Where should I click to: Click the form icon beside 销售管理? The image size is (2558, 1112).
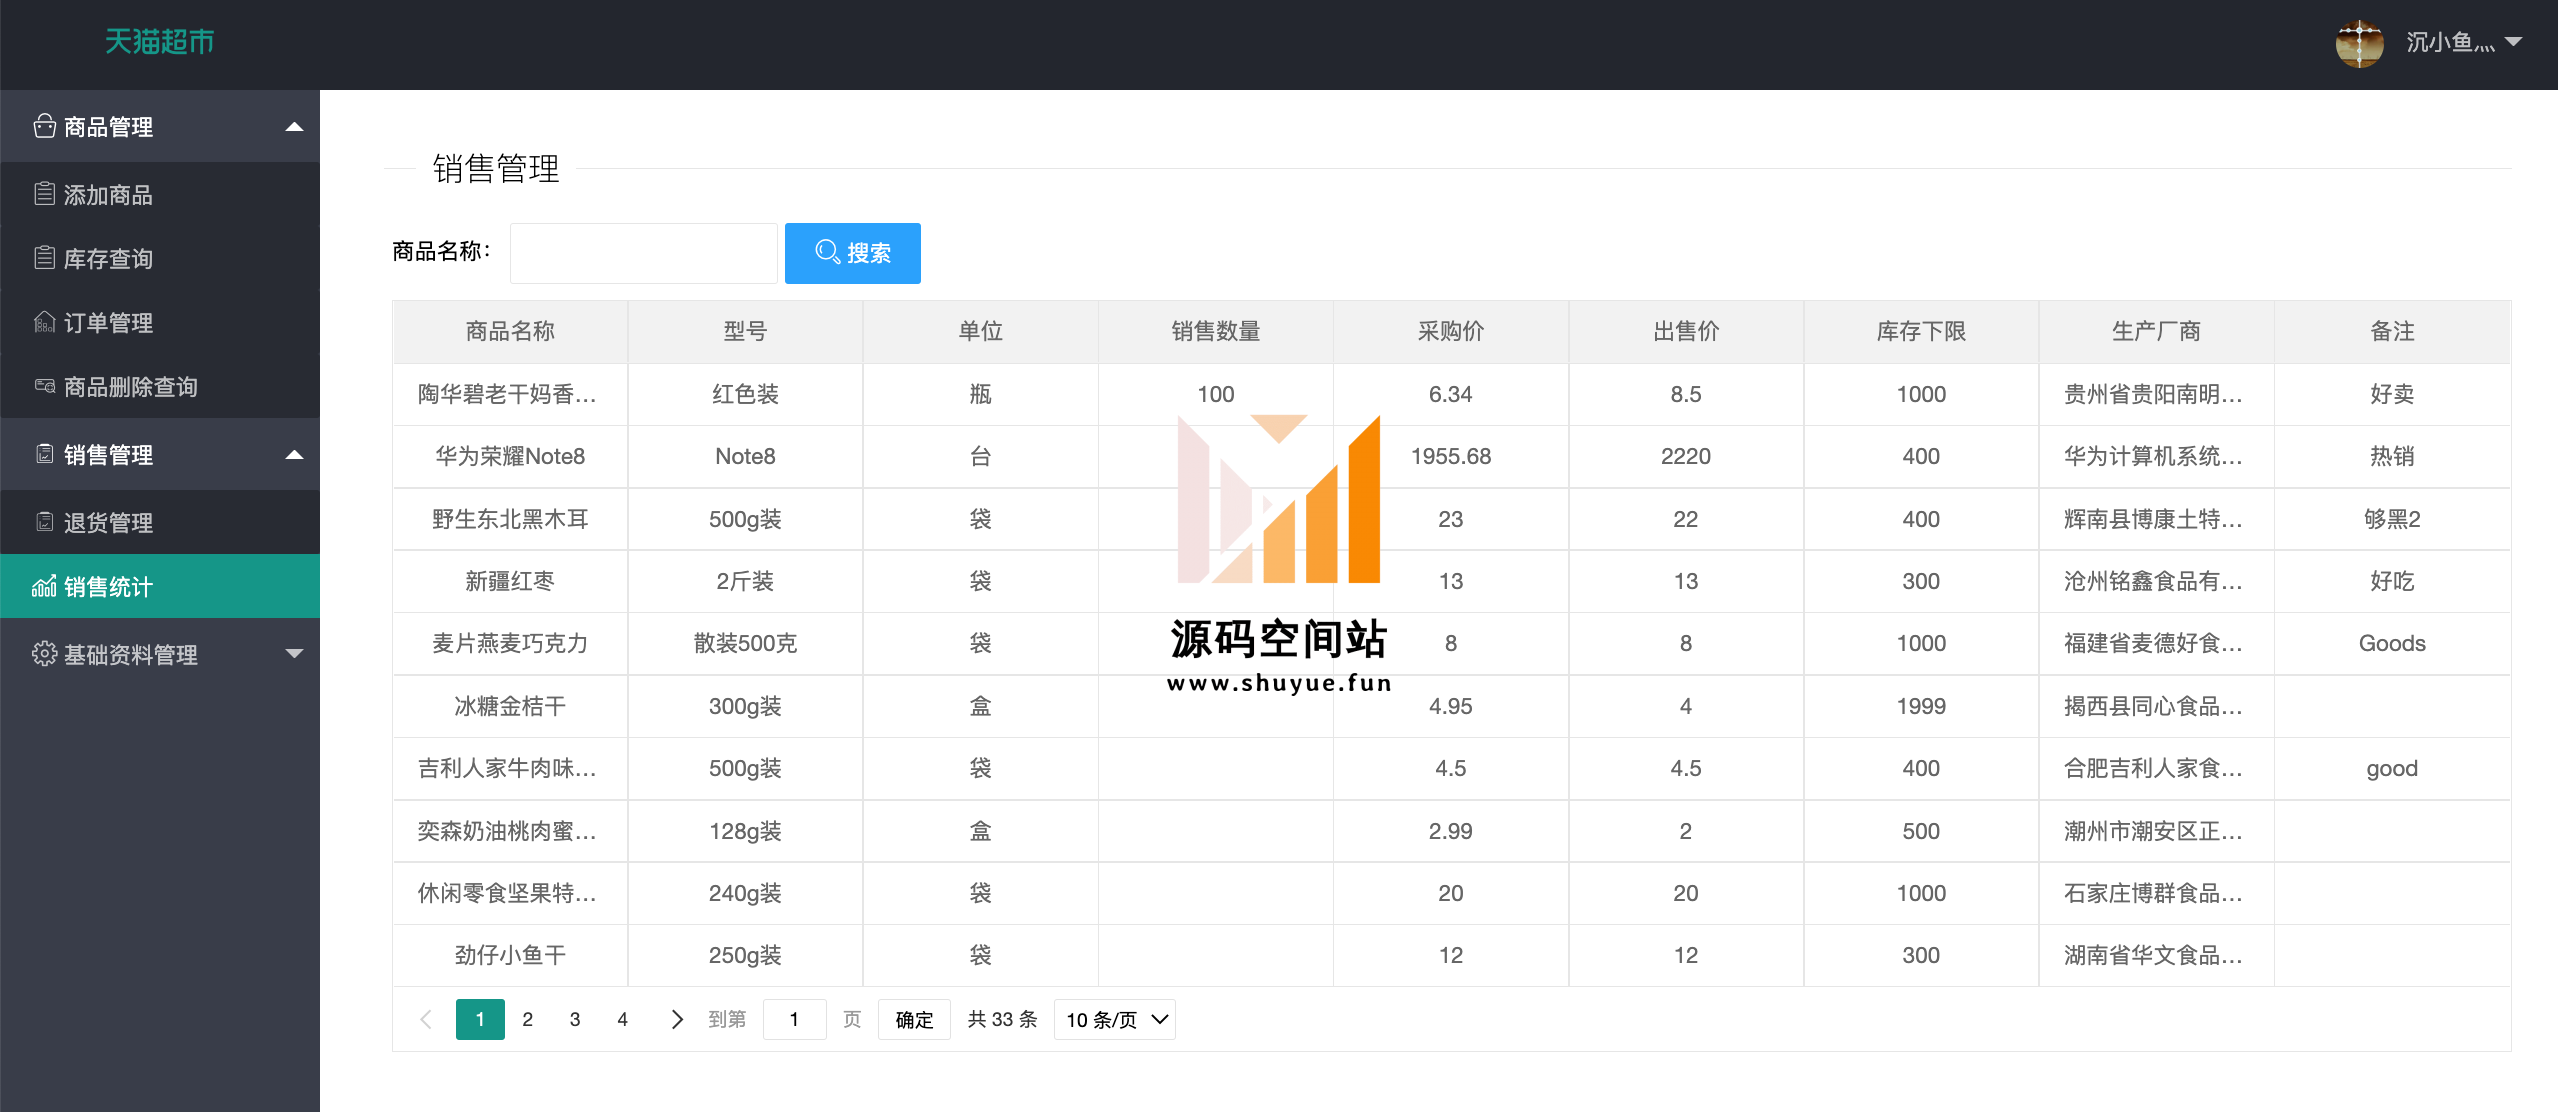[44, 454]
